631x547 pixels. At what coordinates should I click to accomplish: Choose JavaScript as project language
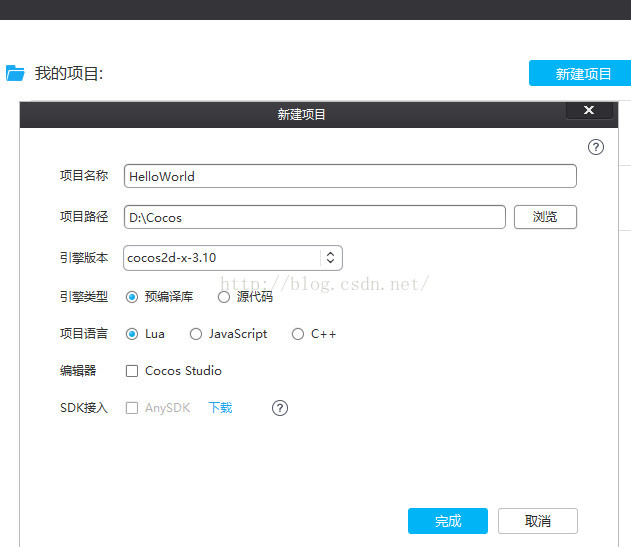click(x=196, y=334)
